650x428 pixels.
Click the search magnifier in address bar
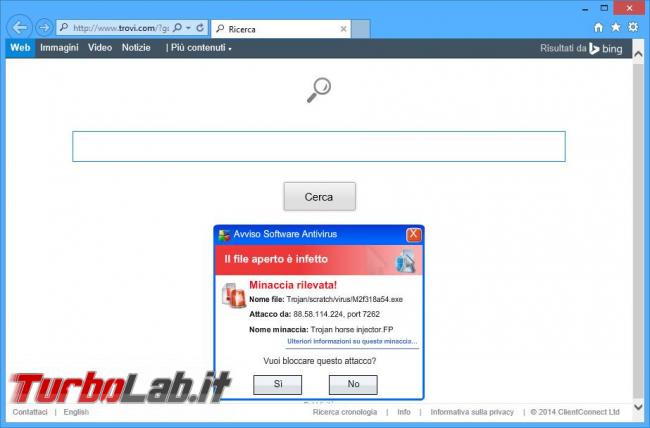pos(177,28)
